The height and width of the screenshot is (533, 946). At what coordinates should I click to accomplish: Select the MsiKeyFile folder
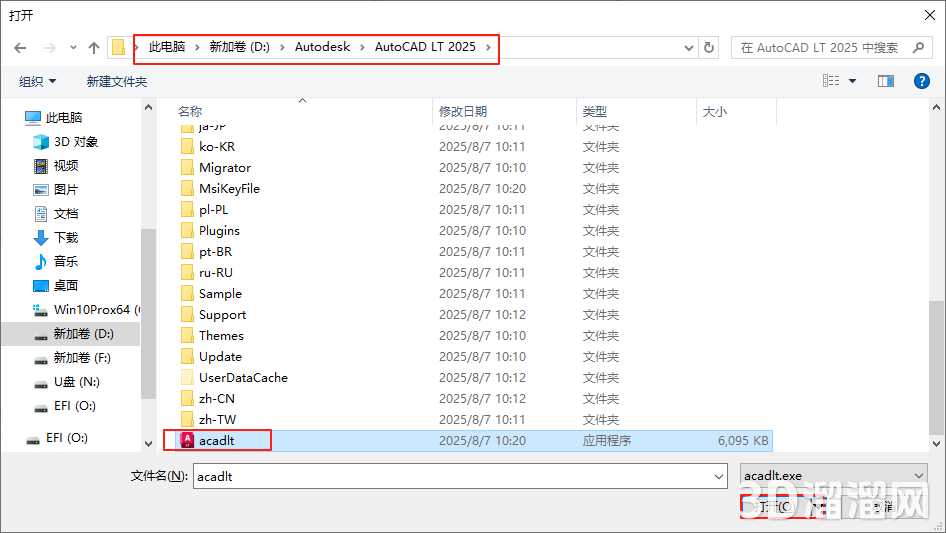pos(229,189)
